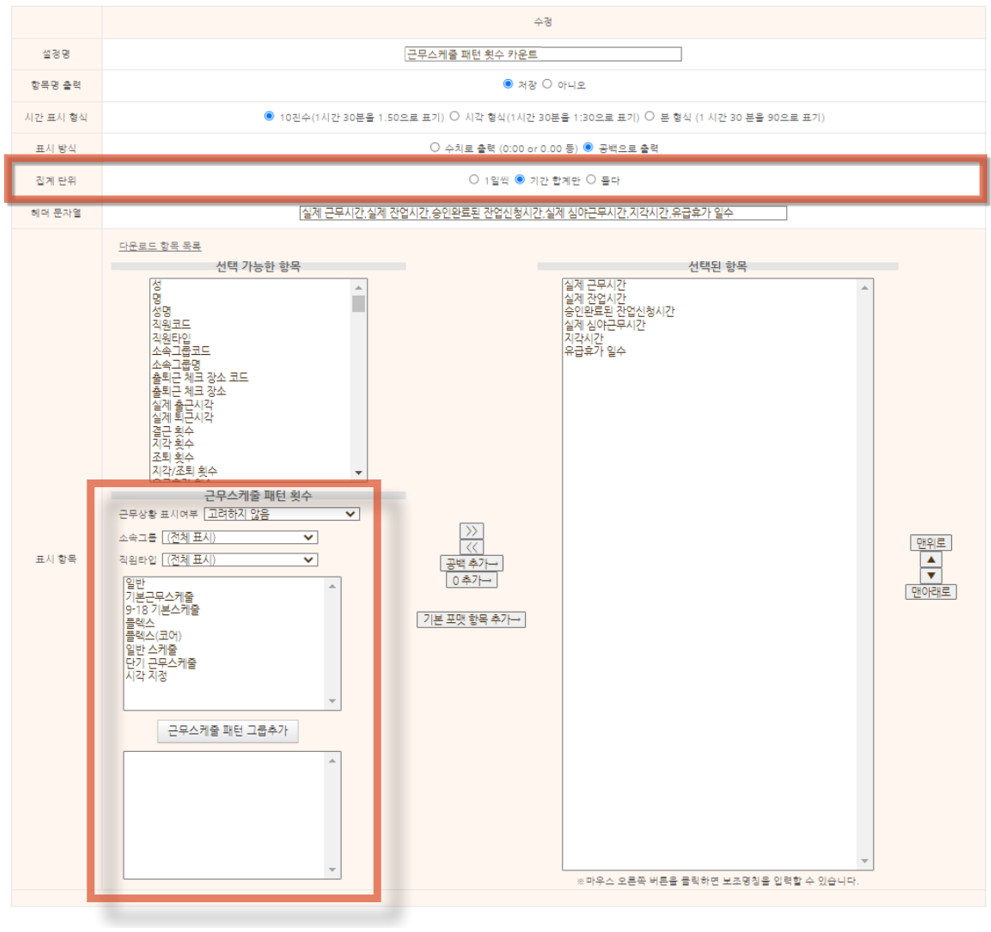Click the 기본 포맷 항목 추가 button
This screenshot has height=932, width=991.
(x=471, y=620)
